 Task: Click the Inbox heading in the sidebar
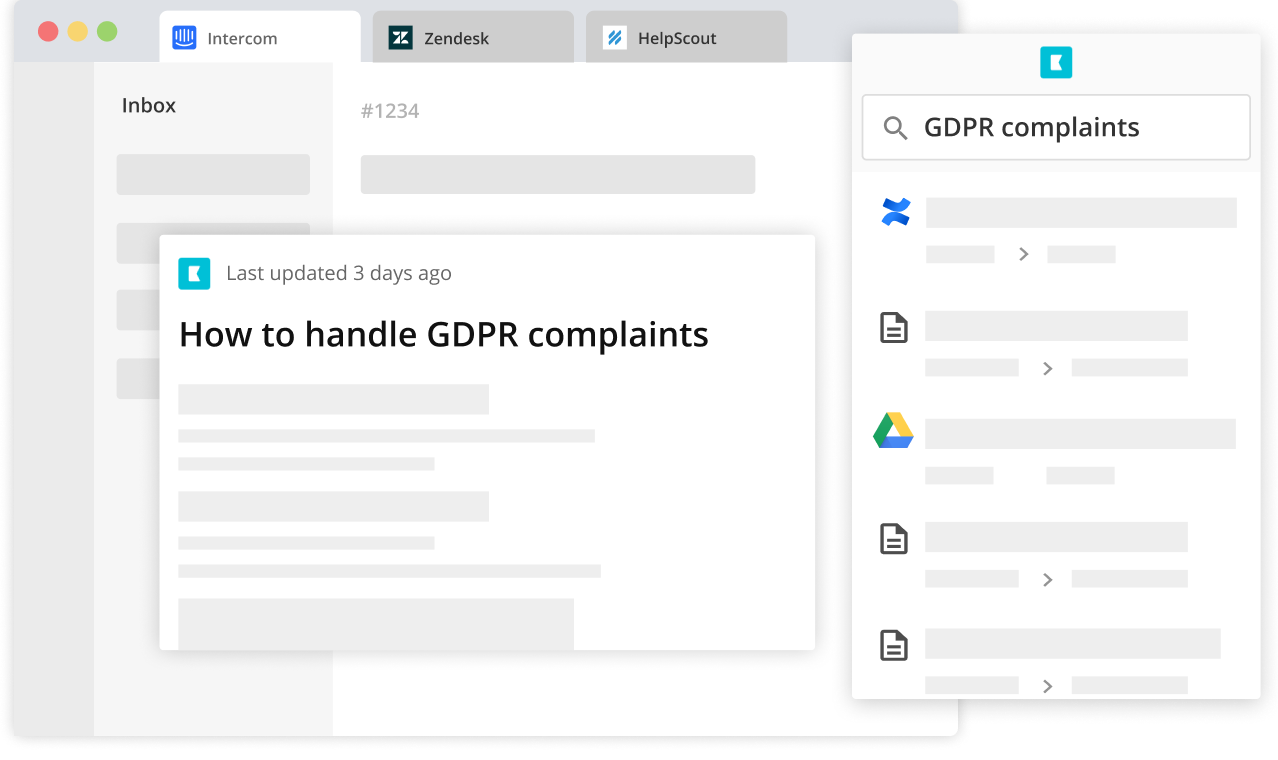coord(149,105)
